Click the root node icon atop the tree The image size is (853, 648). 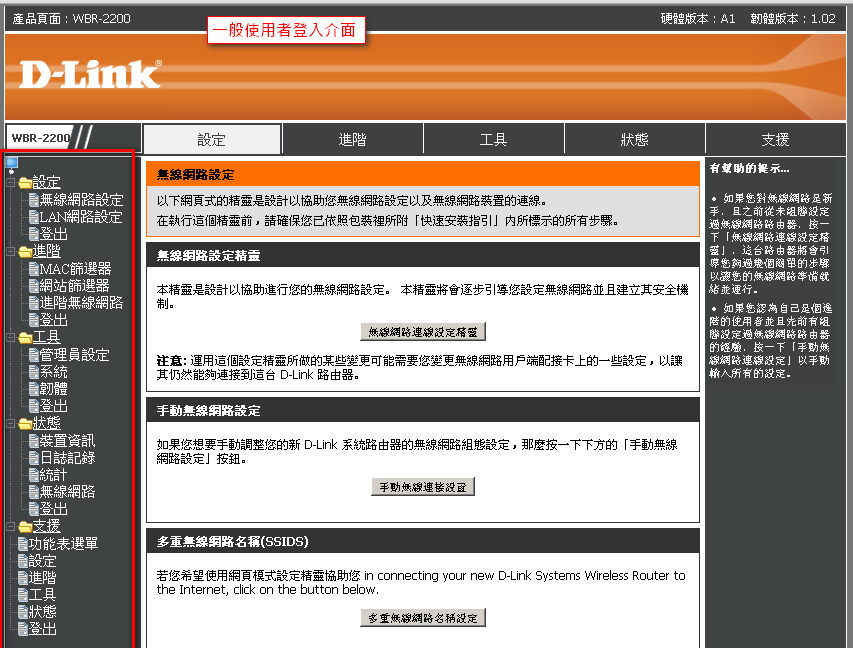[x=11, y=162]
